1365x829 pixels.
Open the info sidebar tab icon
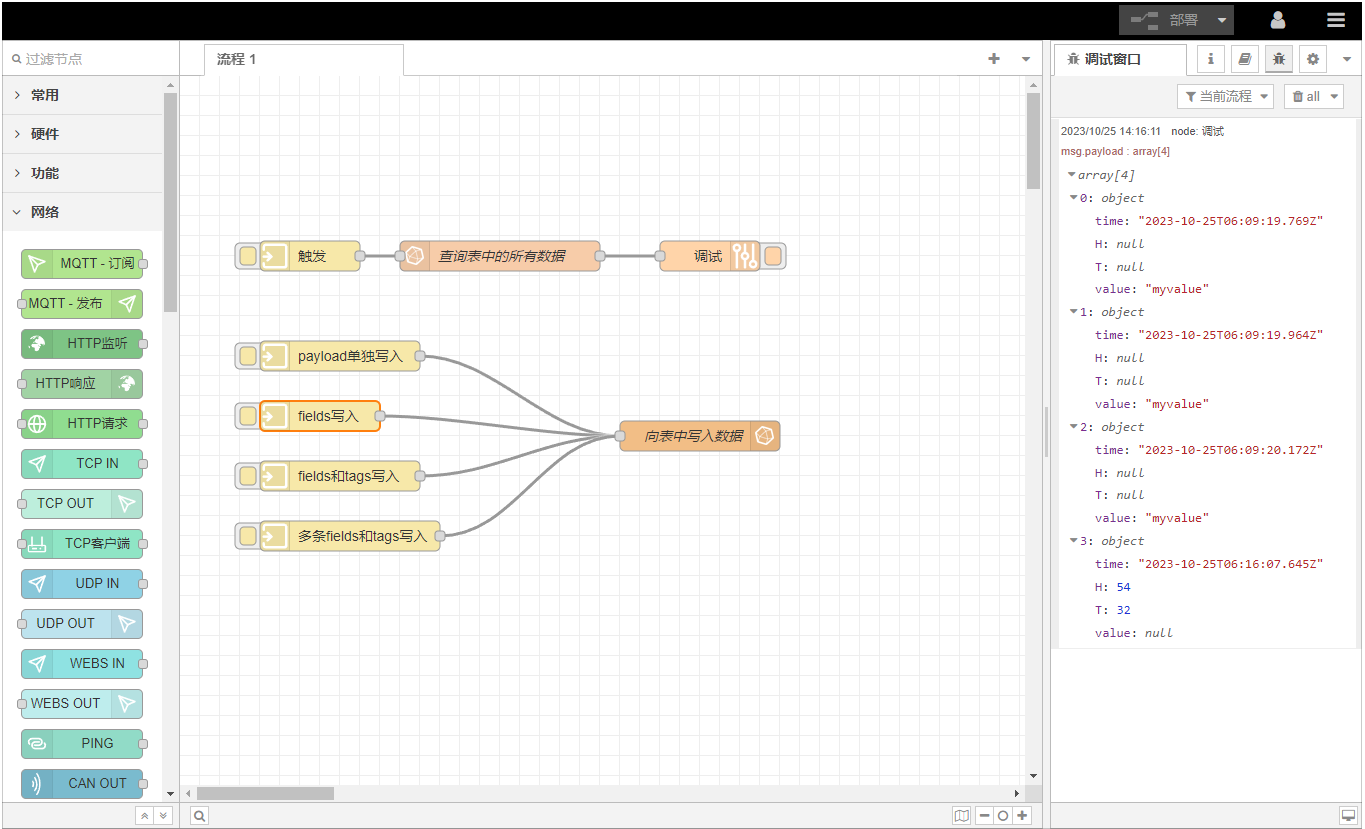click(1211, 59)
